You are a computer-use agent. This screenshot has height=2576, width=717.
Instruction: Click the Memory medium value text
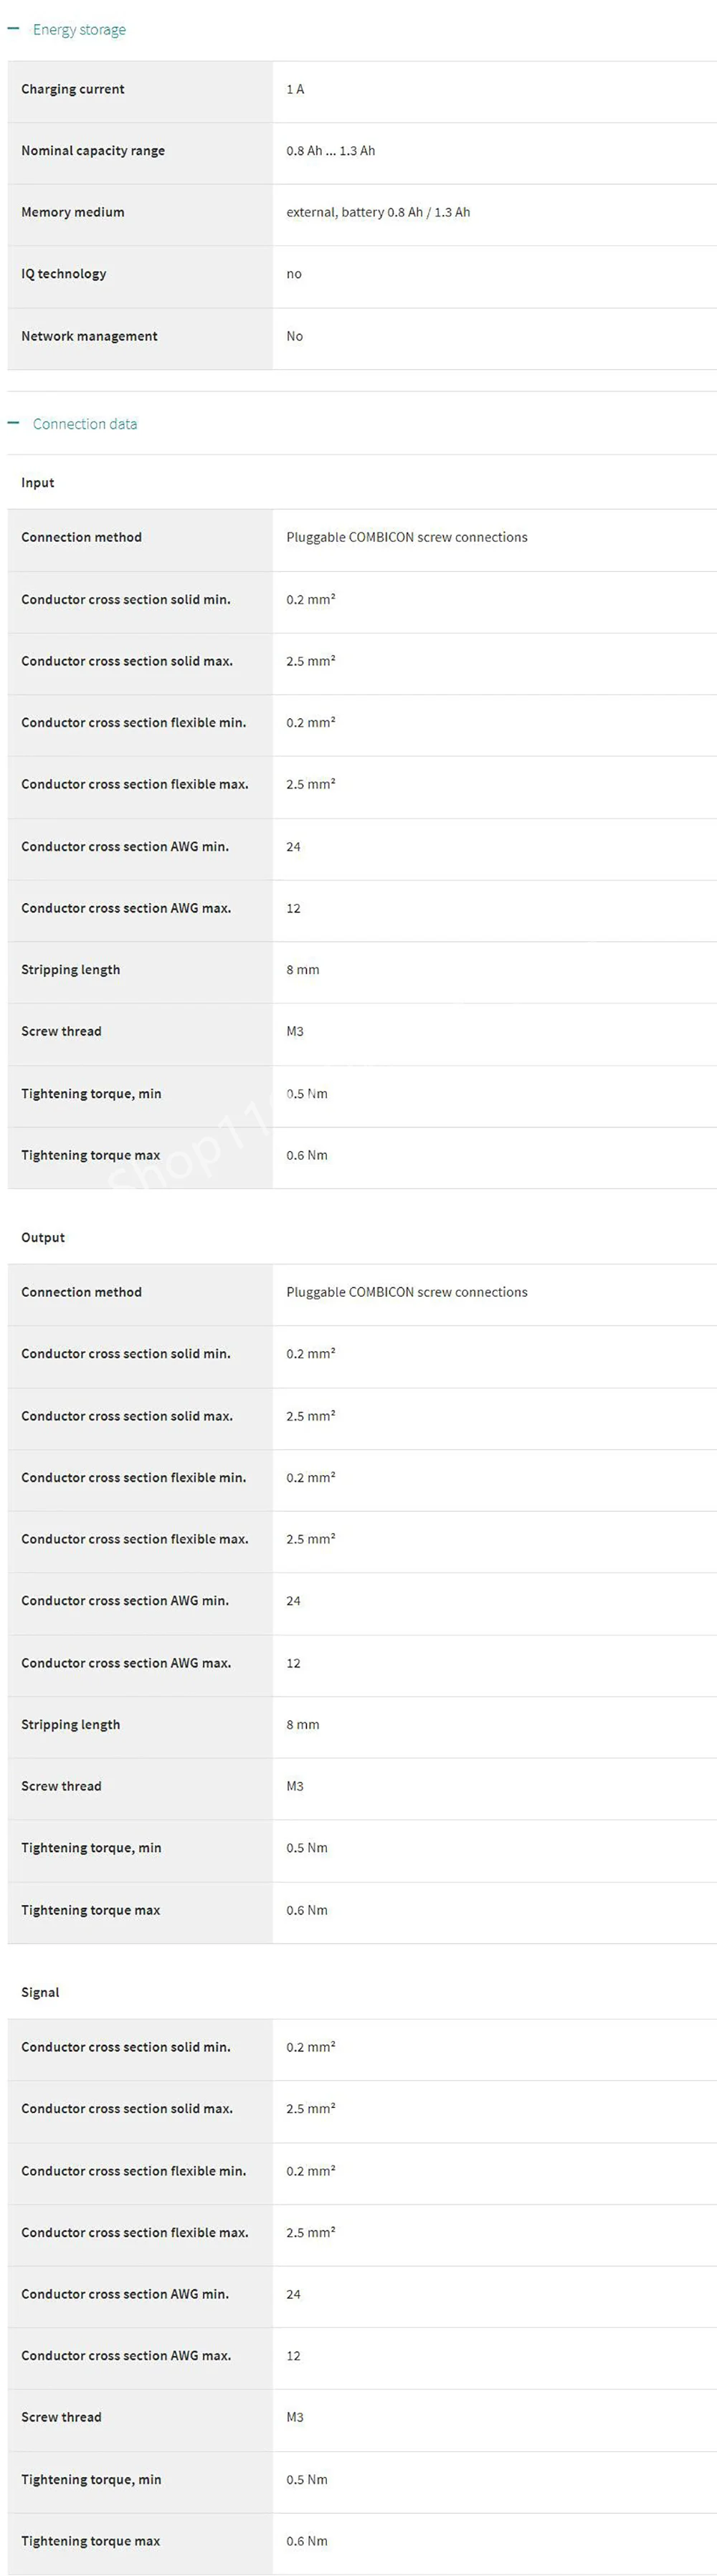(x=378, y=212)
